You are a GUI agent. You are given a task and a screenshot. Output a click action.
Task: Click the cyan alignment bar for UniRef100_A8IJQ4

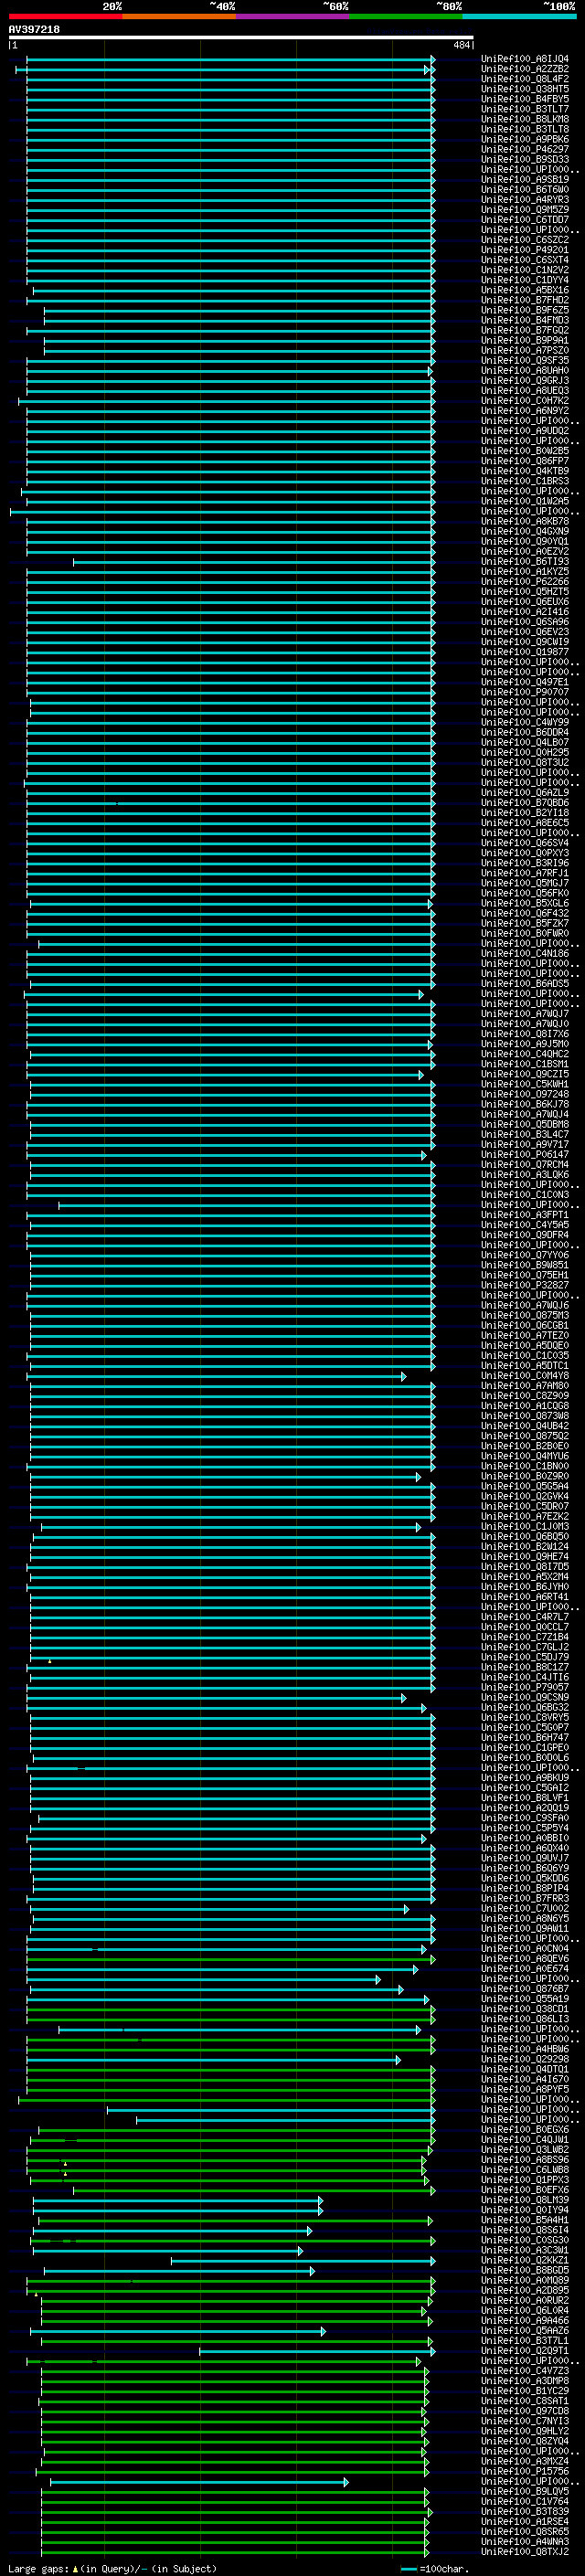click(x=230, y=60)
